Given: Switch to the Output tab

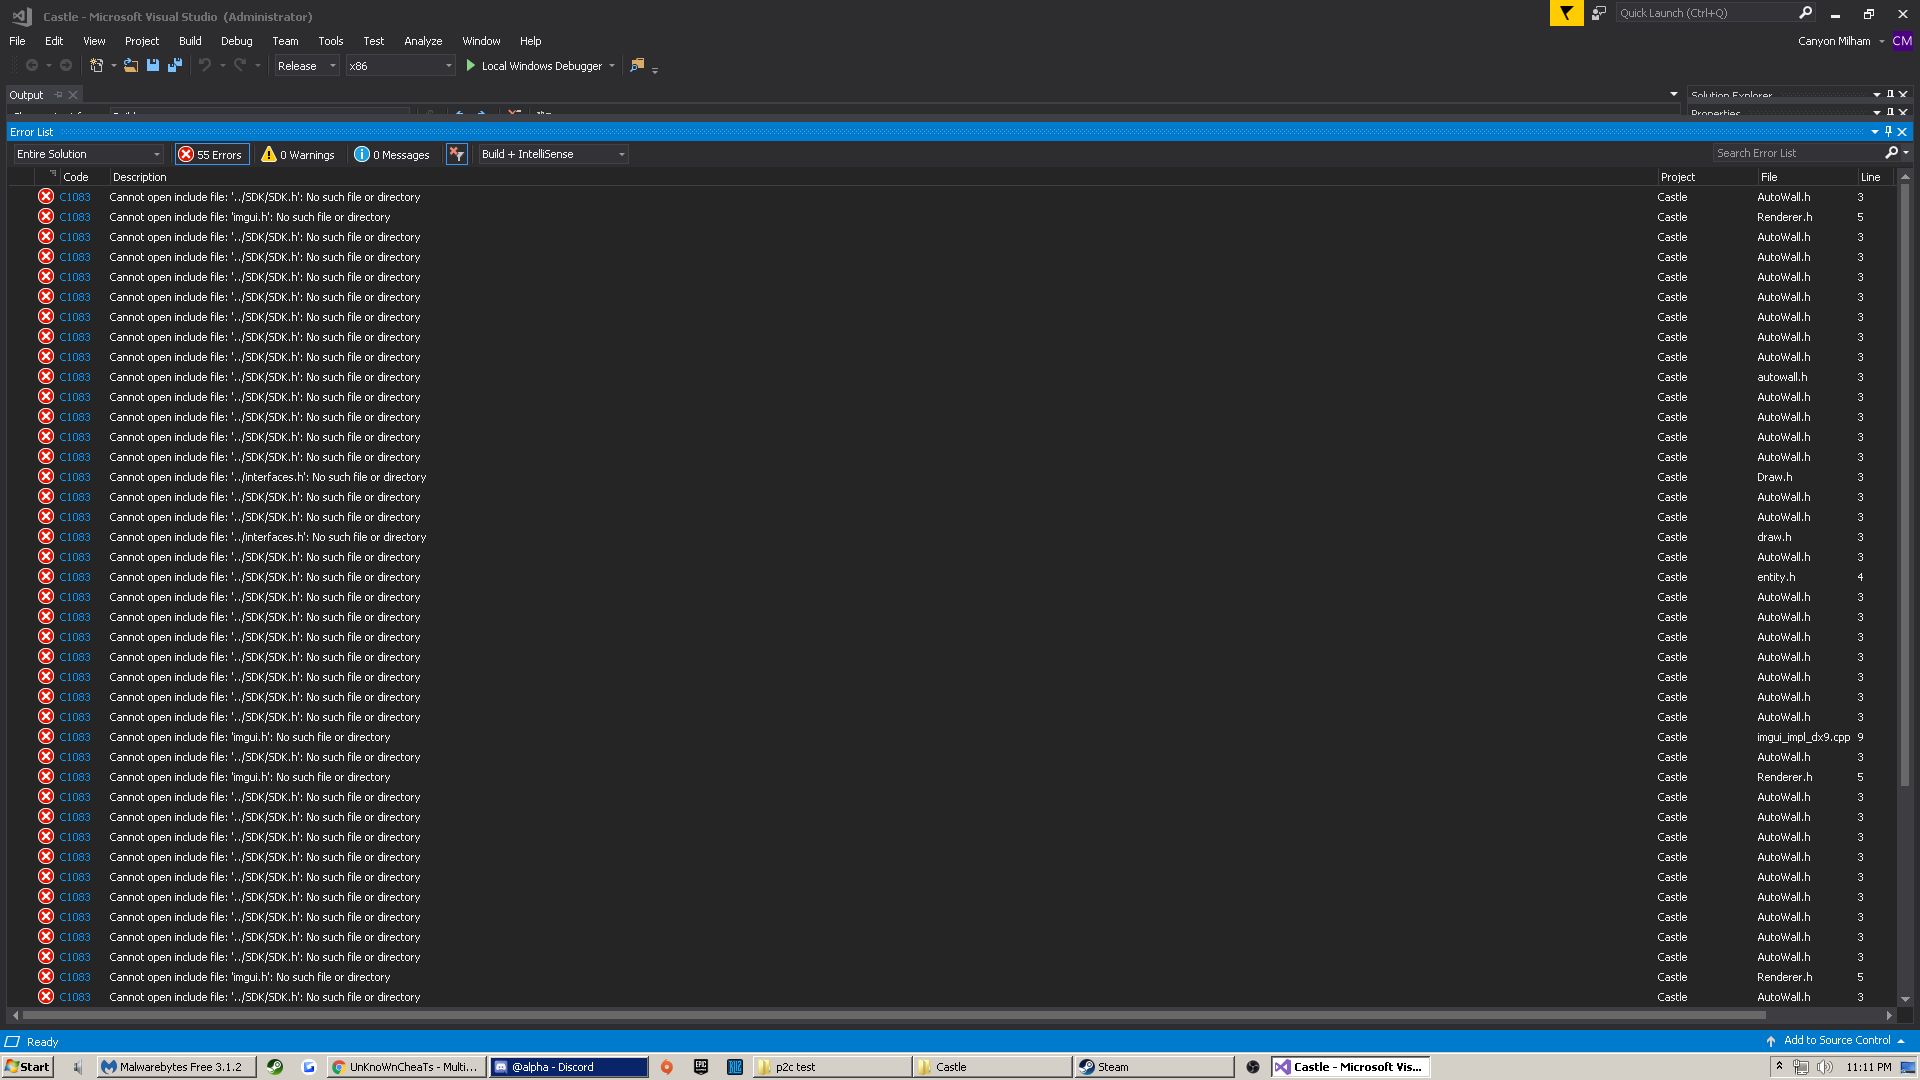Looking at the screenshot, I should point(26,95).
